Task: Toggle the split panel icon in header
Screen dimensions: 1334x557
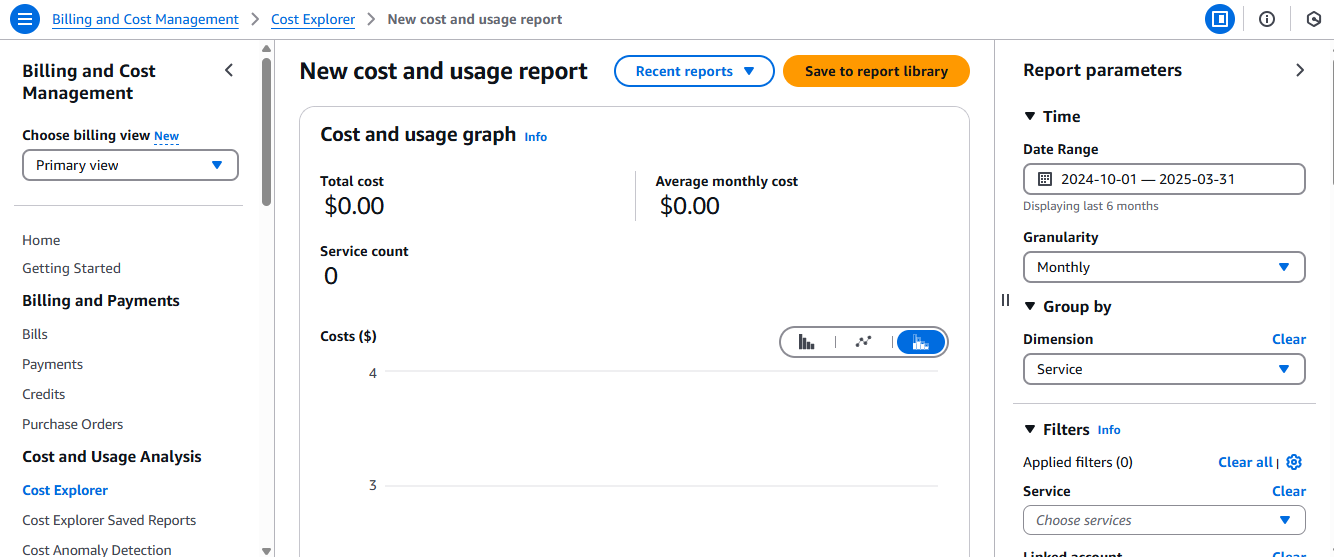Action: click(x=1220, y=19)
